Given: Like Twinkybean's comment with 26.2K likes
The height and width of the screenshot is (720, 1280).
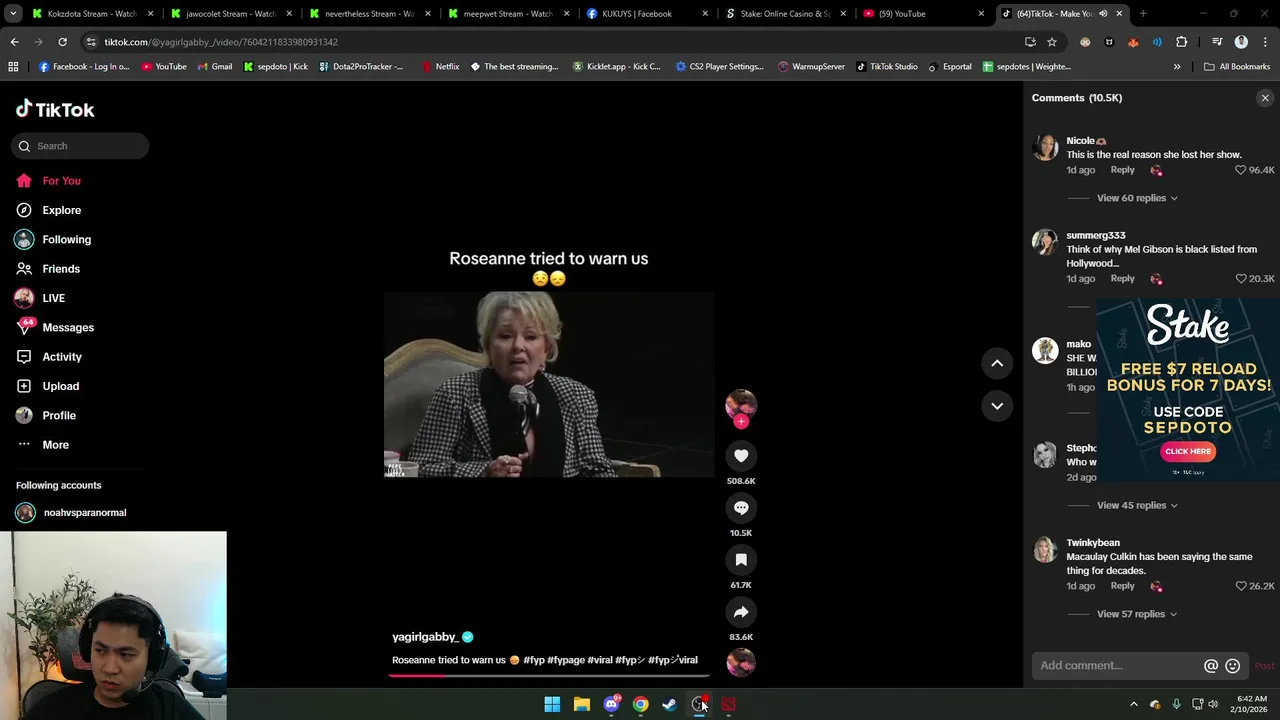Looking at the screenshot, I should click(1241, 586).
